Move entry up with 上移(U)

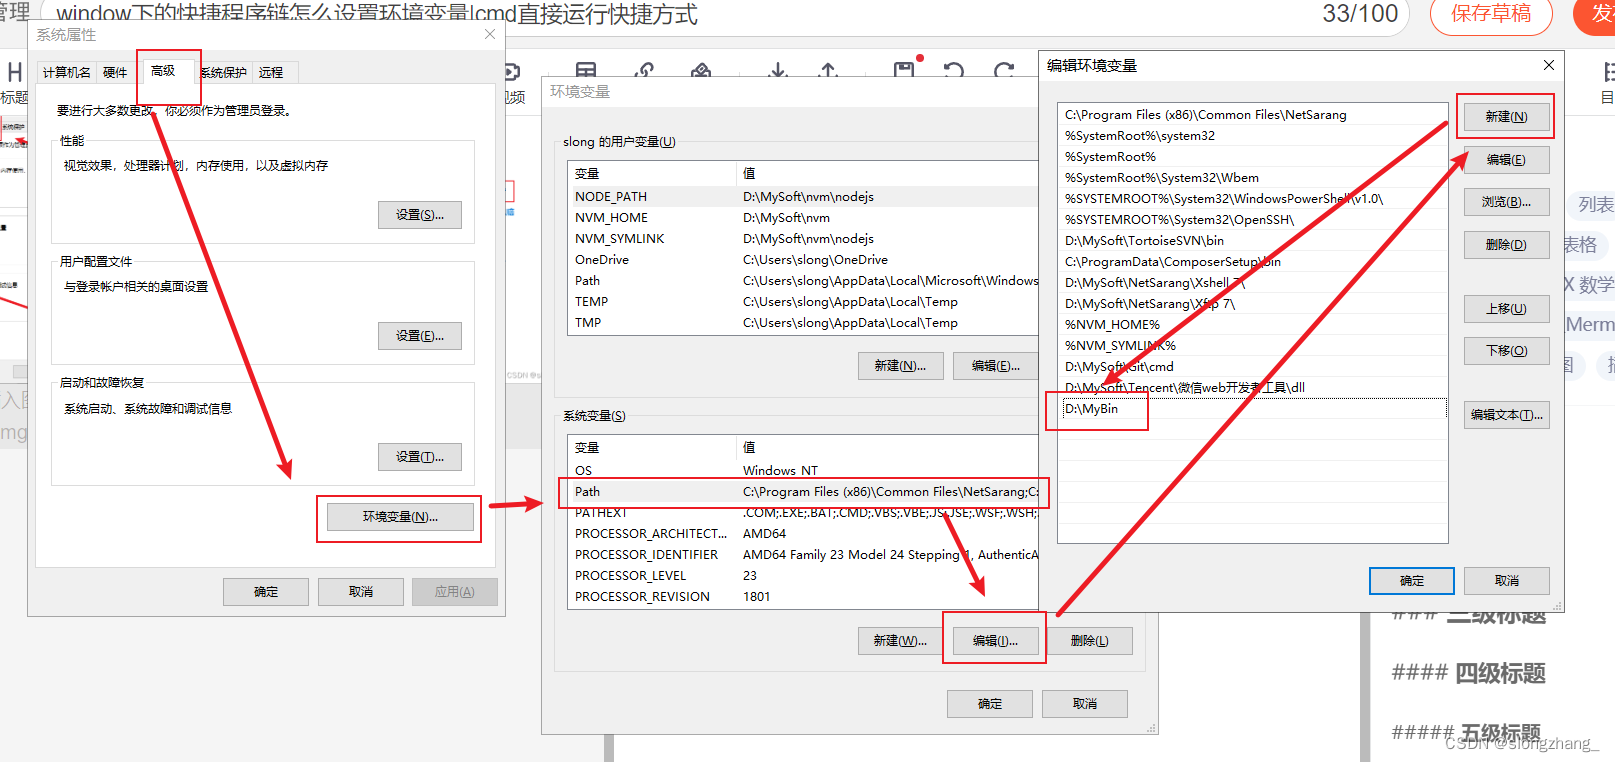pyautogui.click(x=1506, y=309)
